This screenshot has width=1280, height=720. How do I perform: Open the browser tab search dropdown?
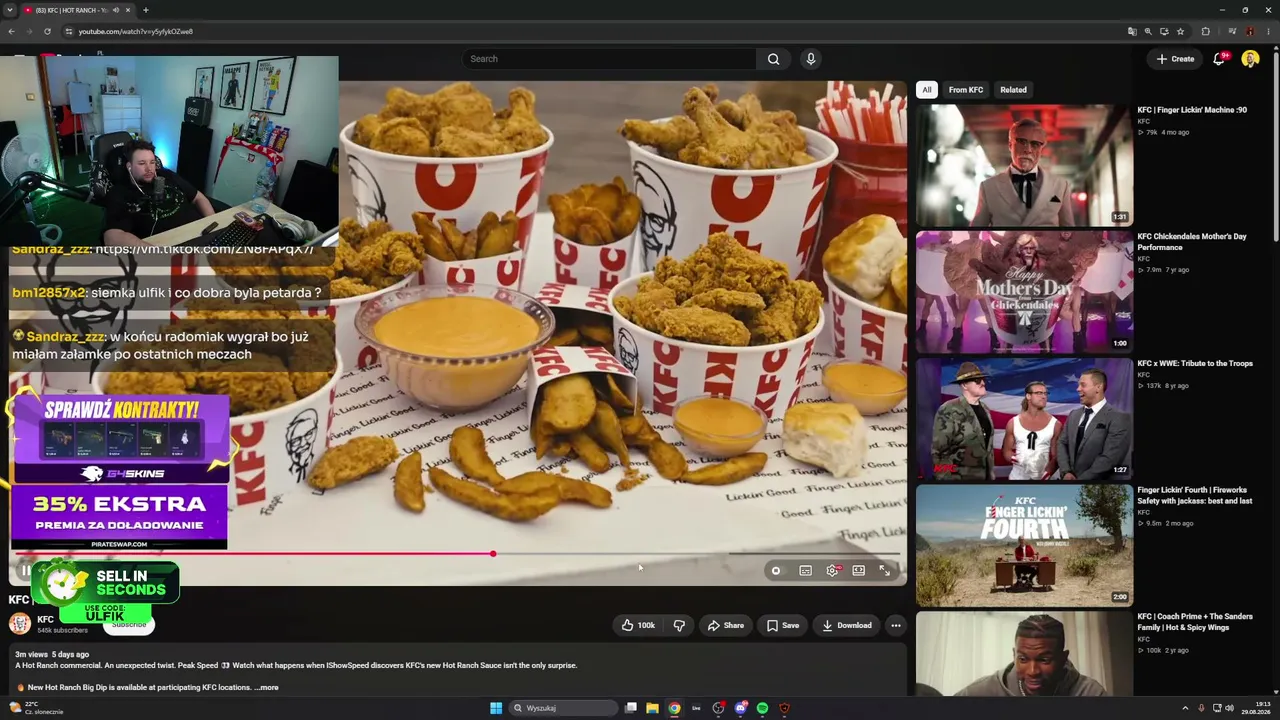(9, 10)
